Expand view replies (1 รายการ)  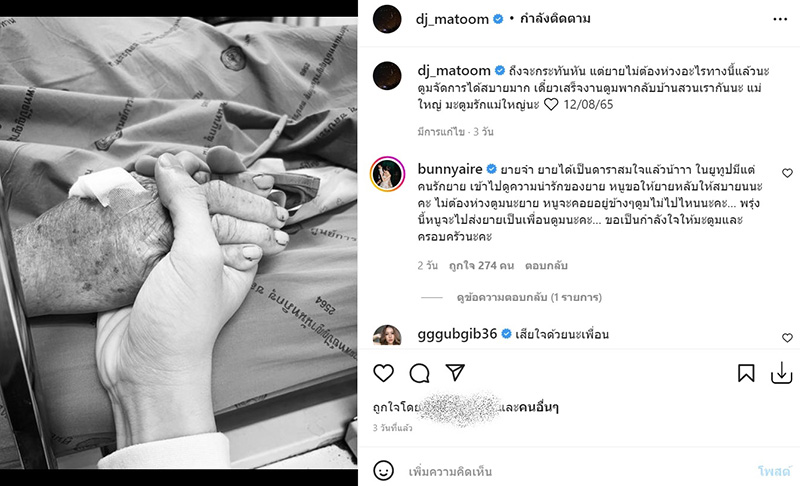(529, 297)
